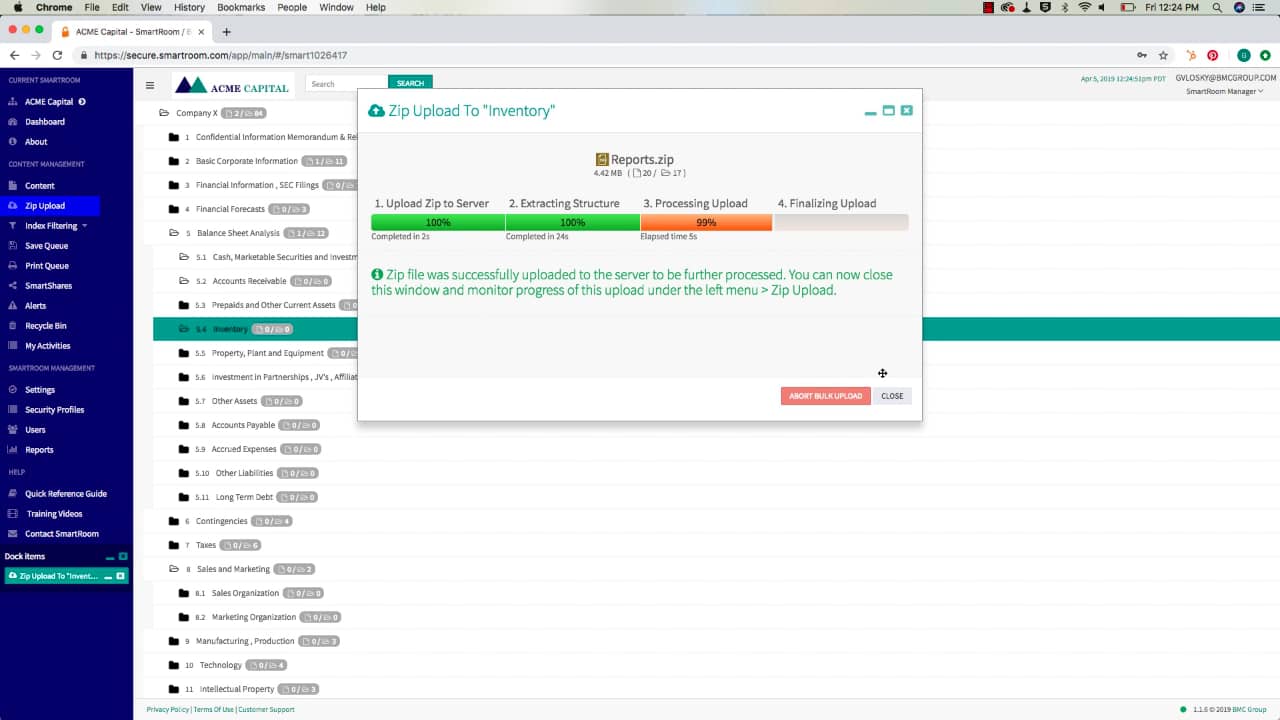1280x720 pixels.
Task: Open the Wi-Fi menu bar icon
Action: click(x=1083, y=7)
